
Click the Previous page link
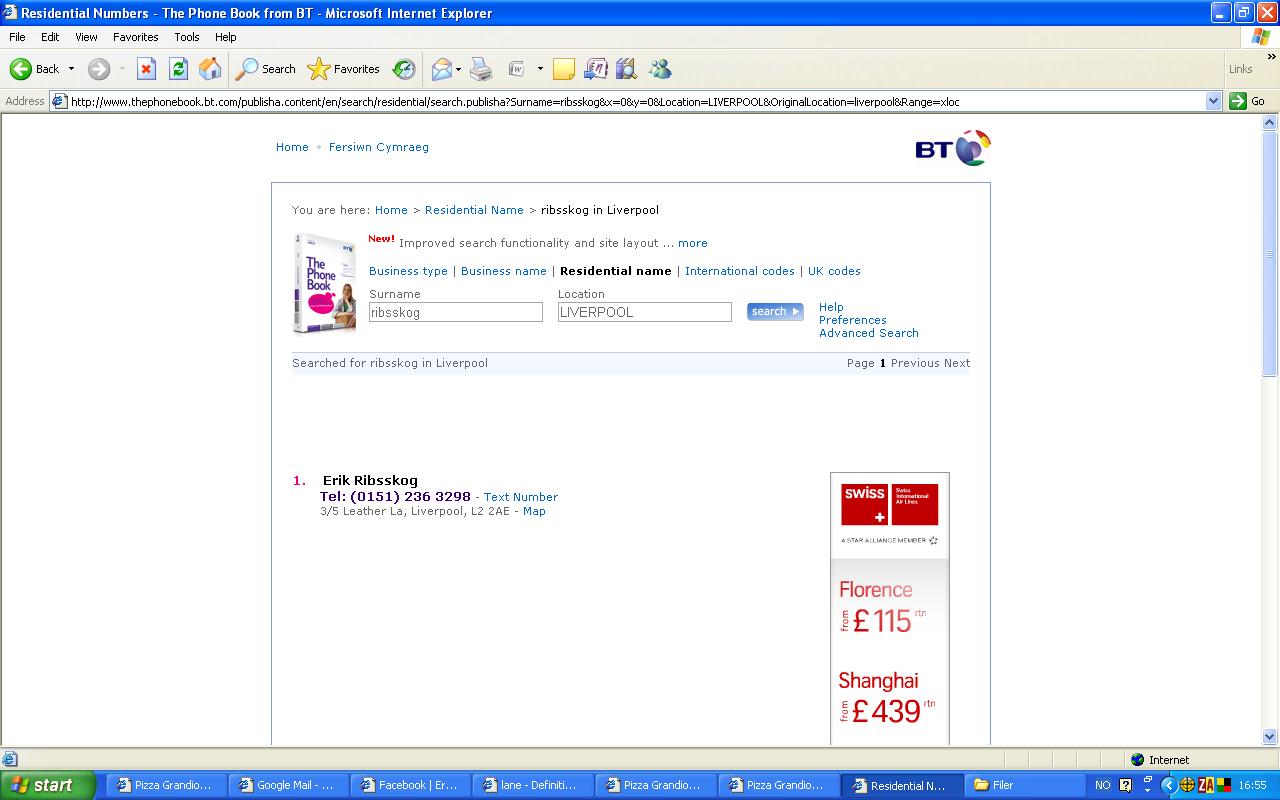915,363
